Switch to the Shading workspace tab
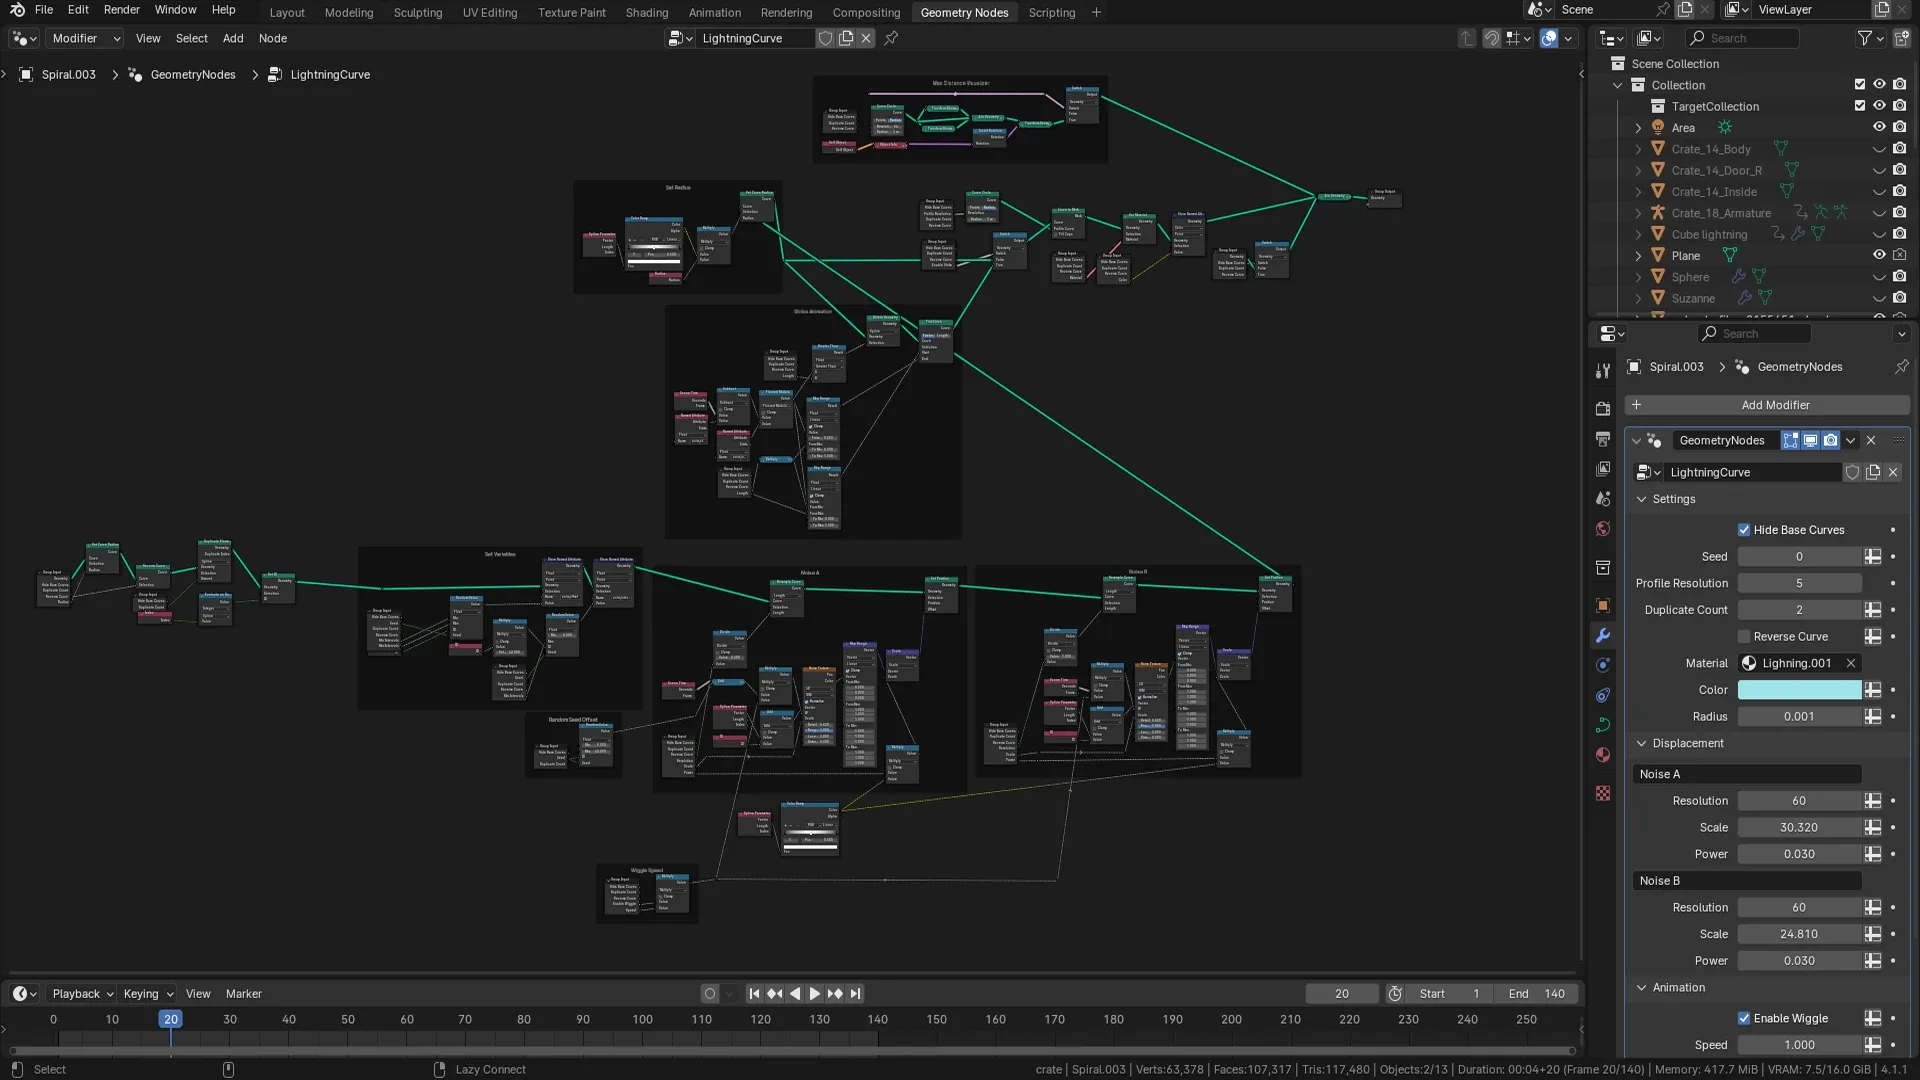Viewport: 1920px width, 1080px height. click(x=646, y=12)
